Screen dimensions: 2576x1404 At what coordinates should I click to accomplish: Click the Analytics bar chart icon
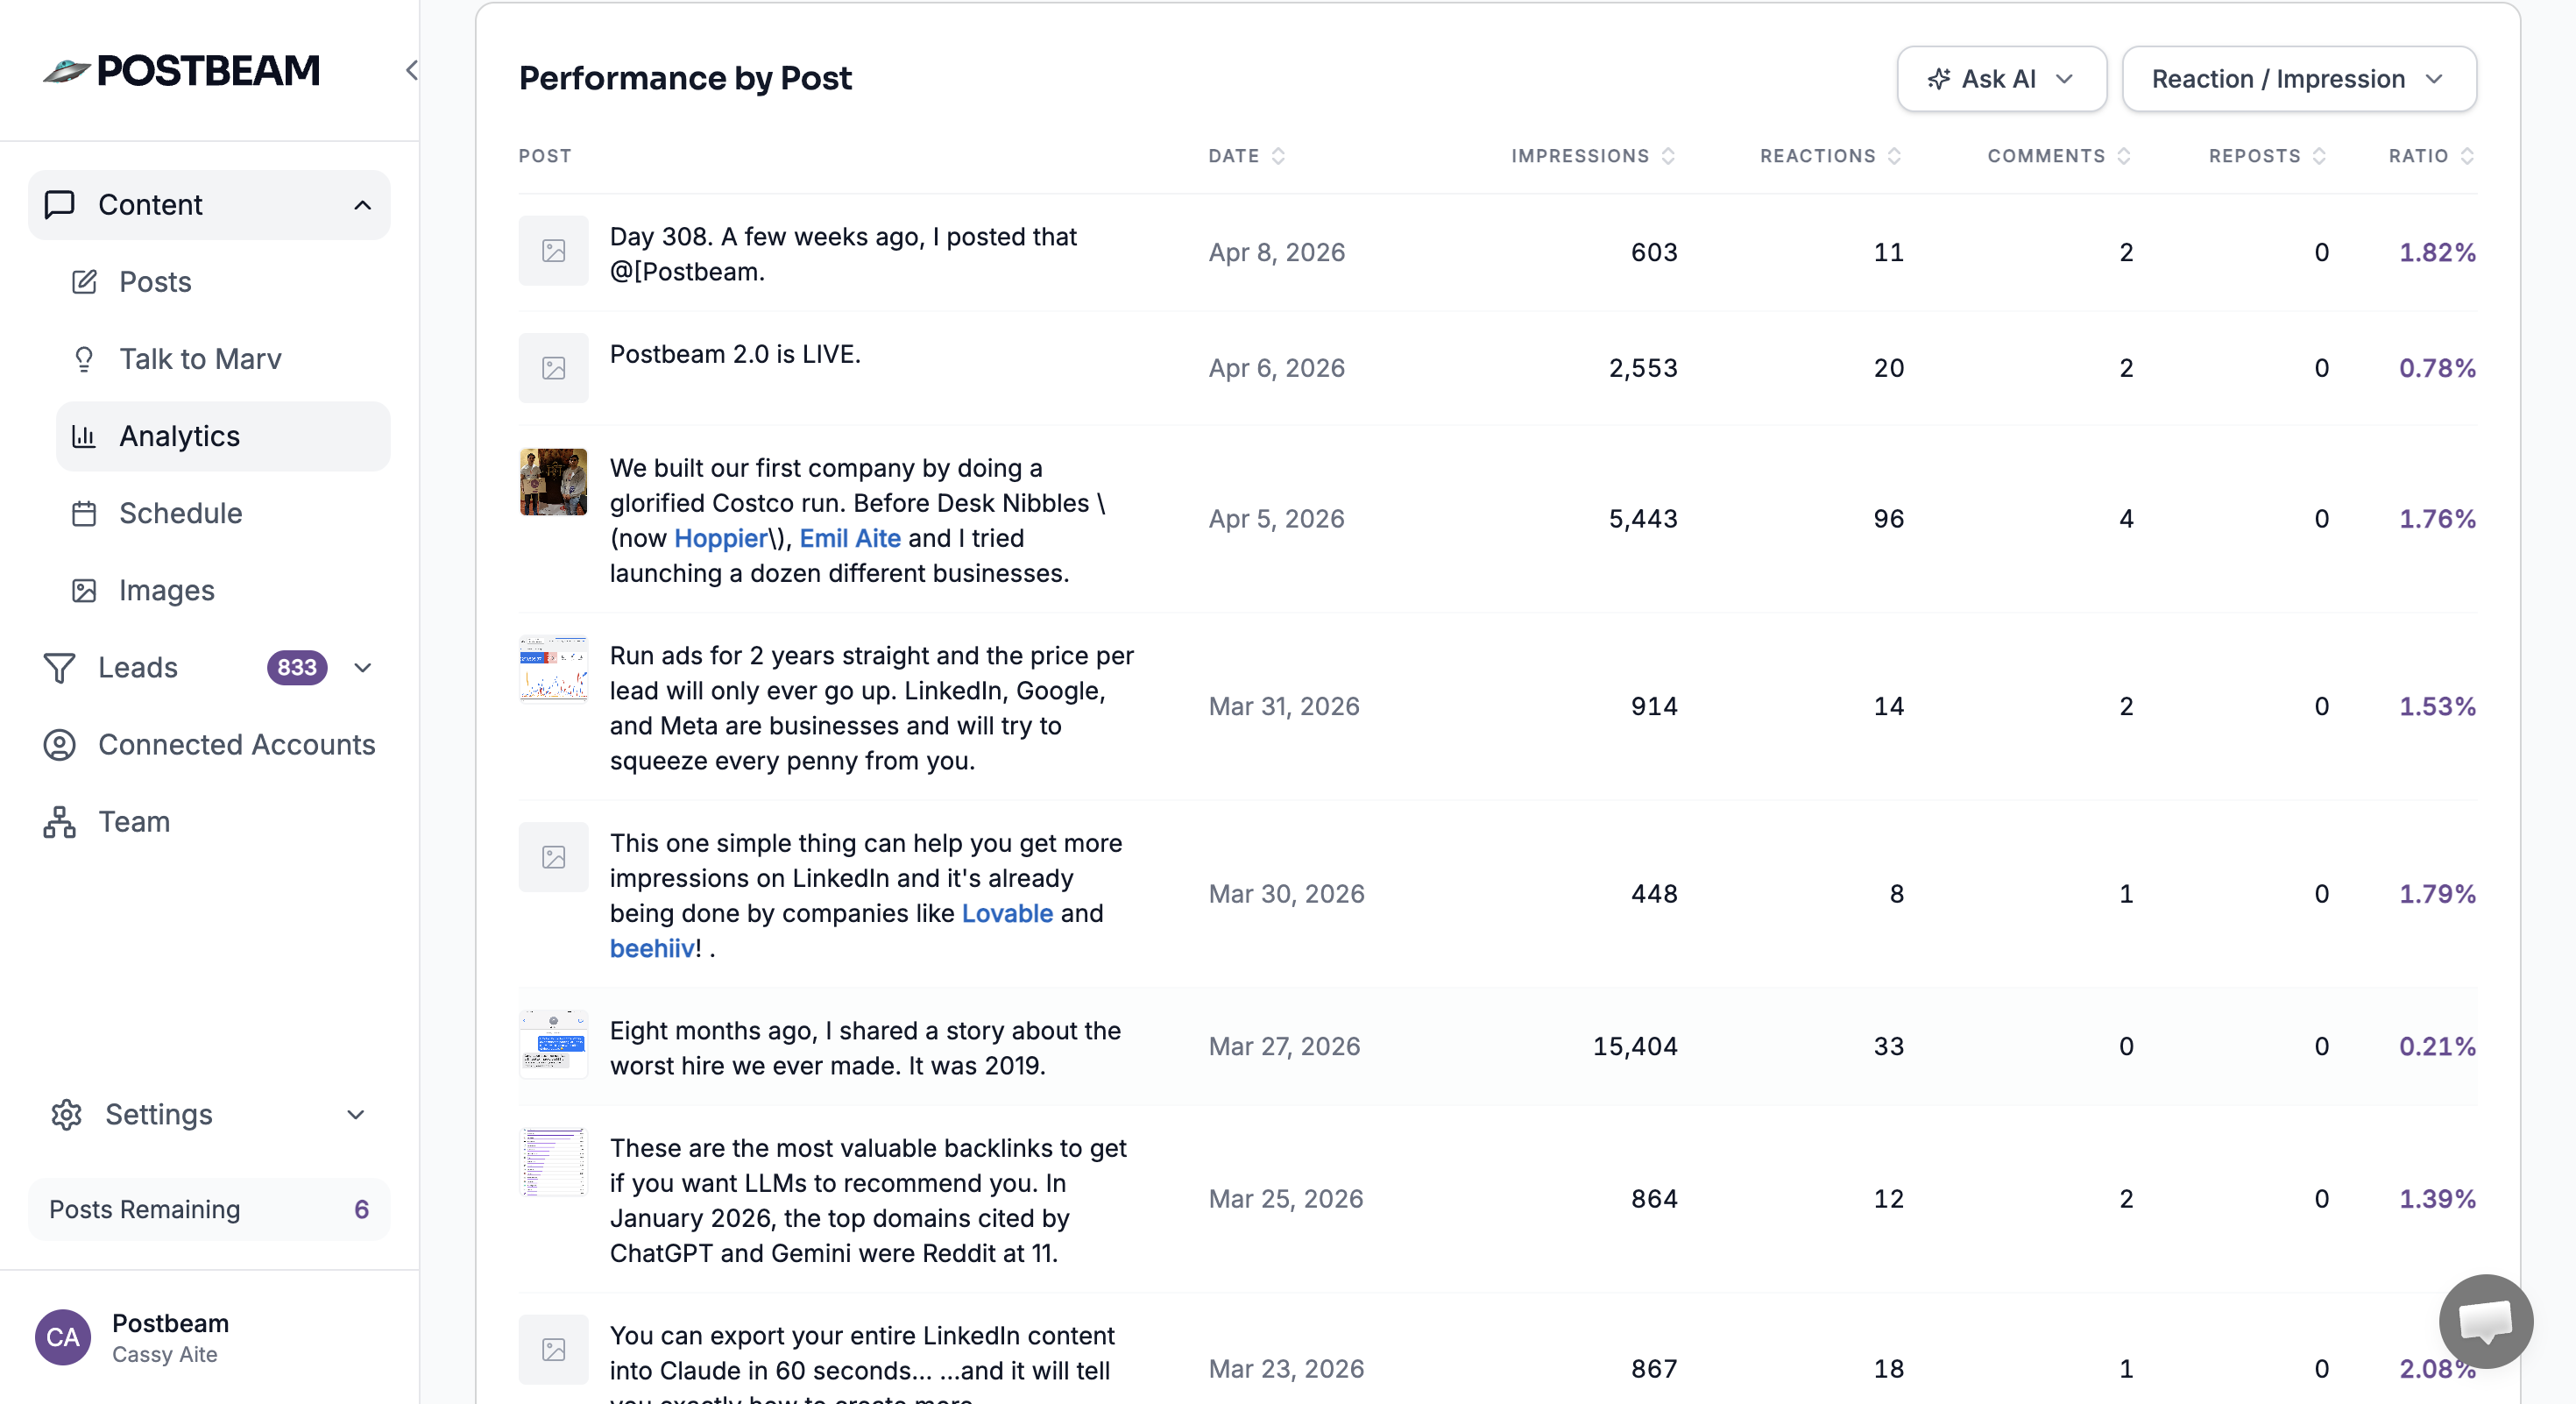[x=86, y=436]
